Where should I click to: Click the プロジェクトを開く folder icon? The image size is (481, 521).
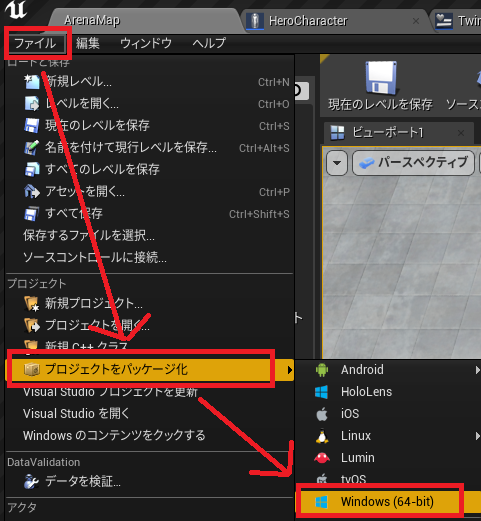(x=32, y=325)
